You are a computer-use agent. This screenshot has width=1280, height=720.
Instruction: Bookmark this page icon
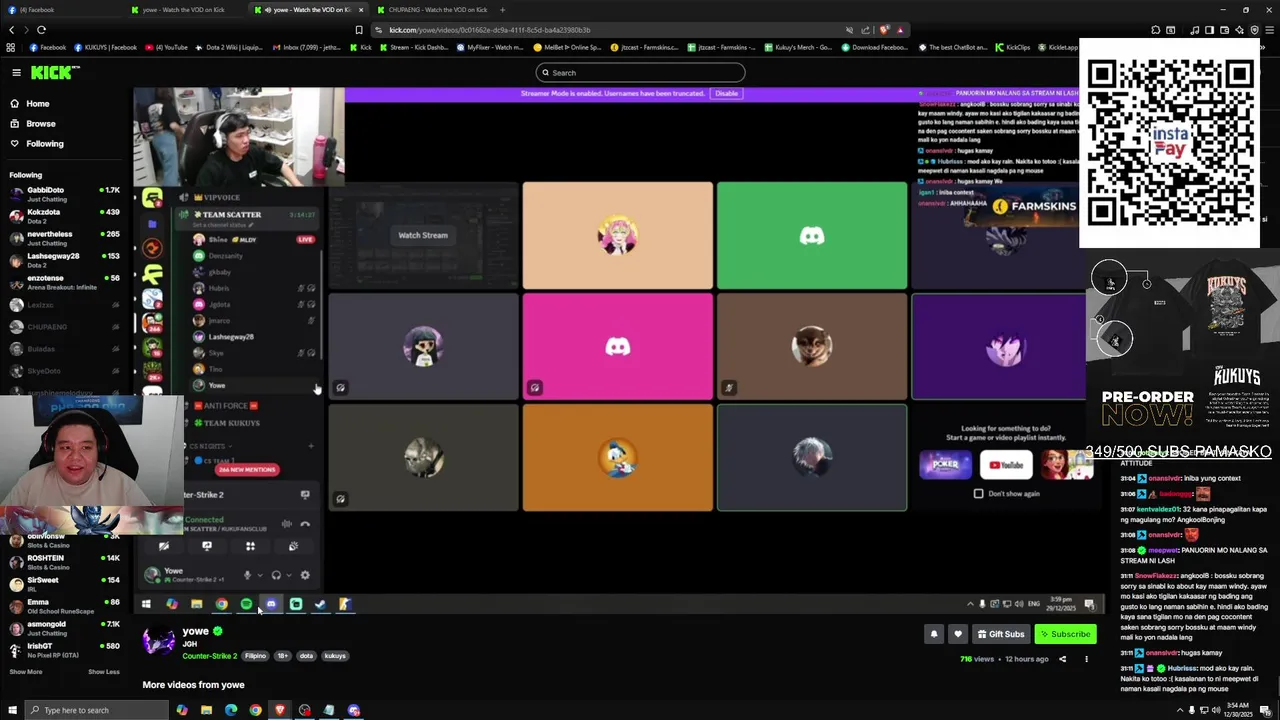click(359, 30)
